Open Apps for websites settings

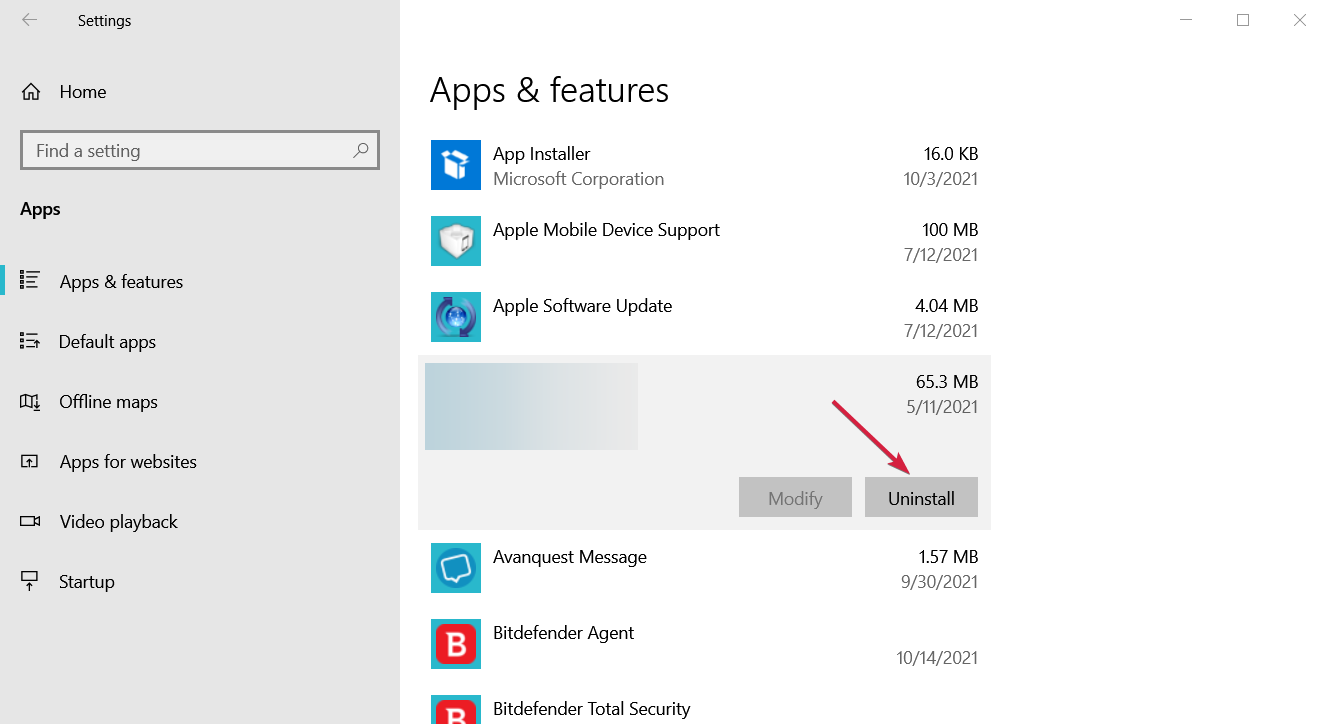(127, 461)
